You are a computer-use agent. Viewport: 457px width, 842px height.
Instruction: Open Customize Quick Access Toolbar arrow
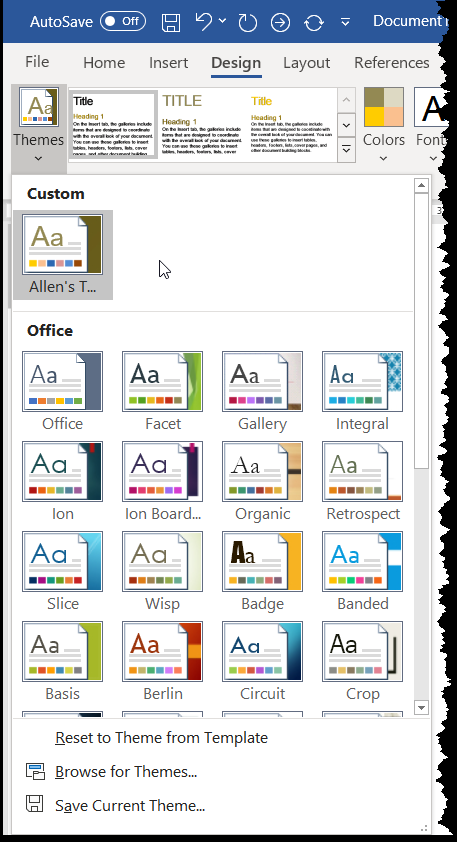pyautogui.click(x=345, y=22)
